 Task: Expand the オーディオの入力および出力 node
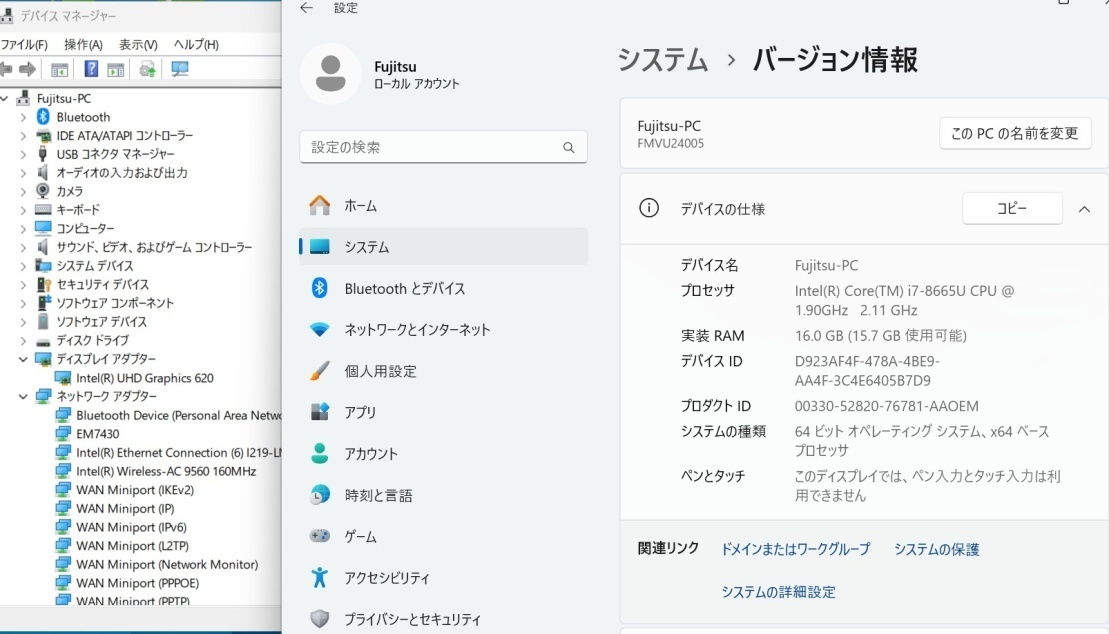(23, 173)
